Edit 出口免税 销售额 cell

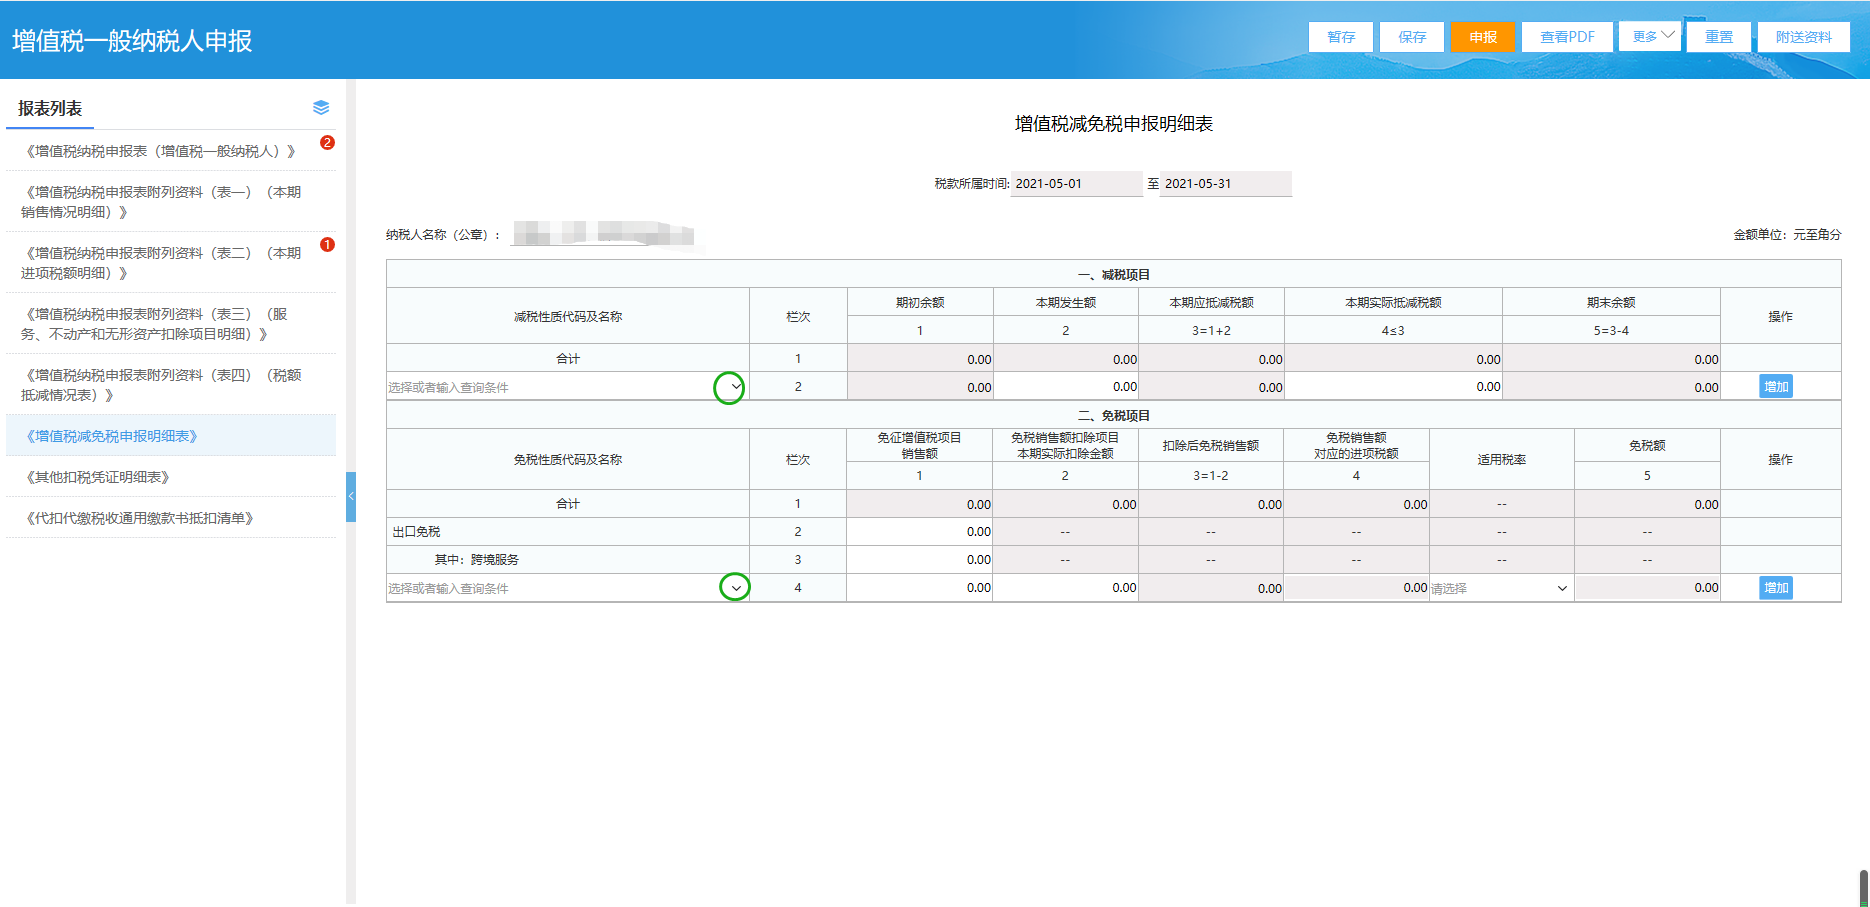click(920, 531)
